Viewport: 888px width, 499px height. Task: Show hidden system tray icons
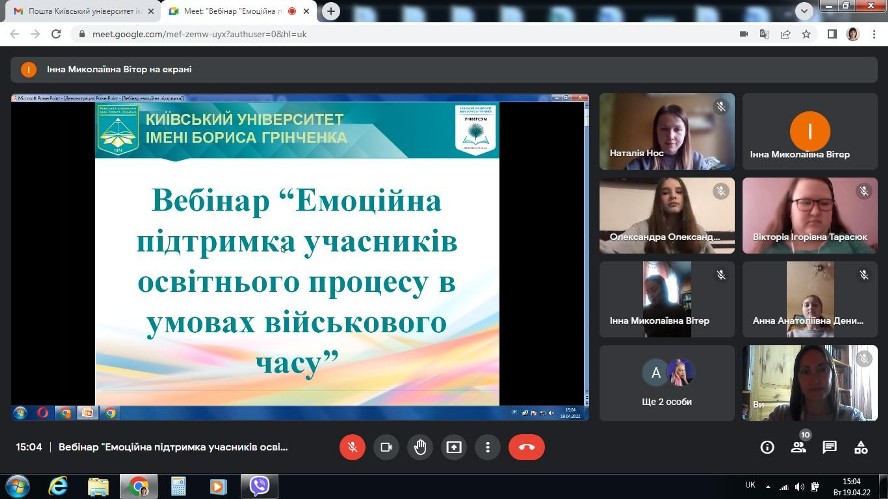(x=768, y=487)
